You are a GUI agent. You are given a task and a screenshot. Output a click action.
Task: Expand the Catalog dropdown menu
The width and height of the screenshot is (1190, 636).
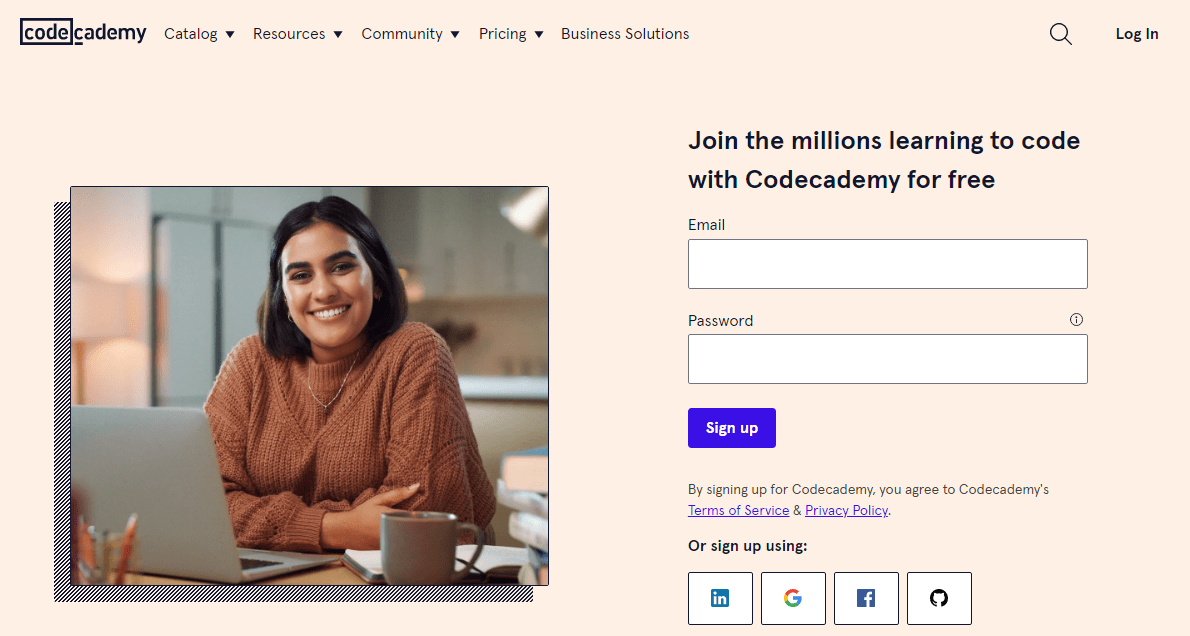(199, 34)
